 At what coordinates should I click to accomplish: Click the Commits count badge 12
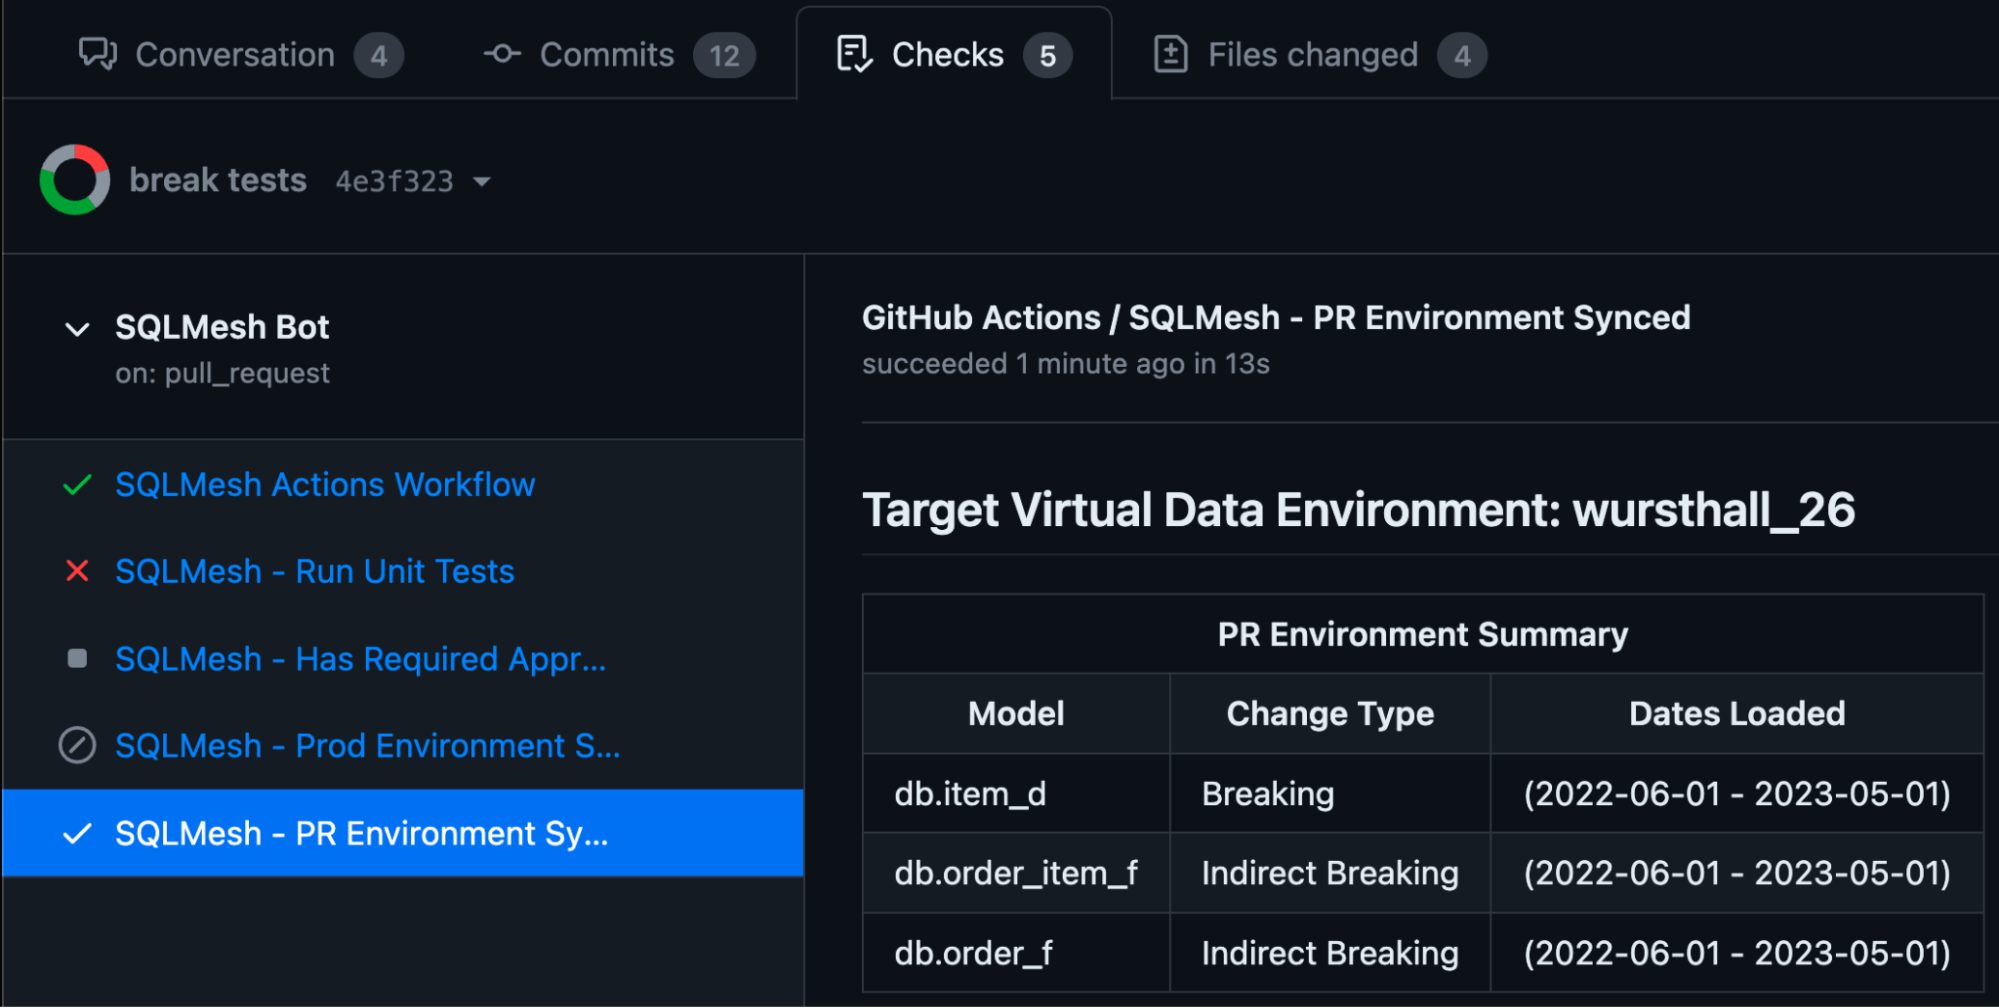coord(725,56)
